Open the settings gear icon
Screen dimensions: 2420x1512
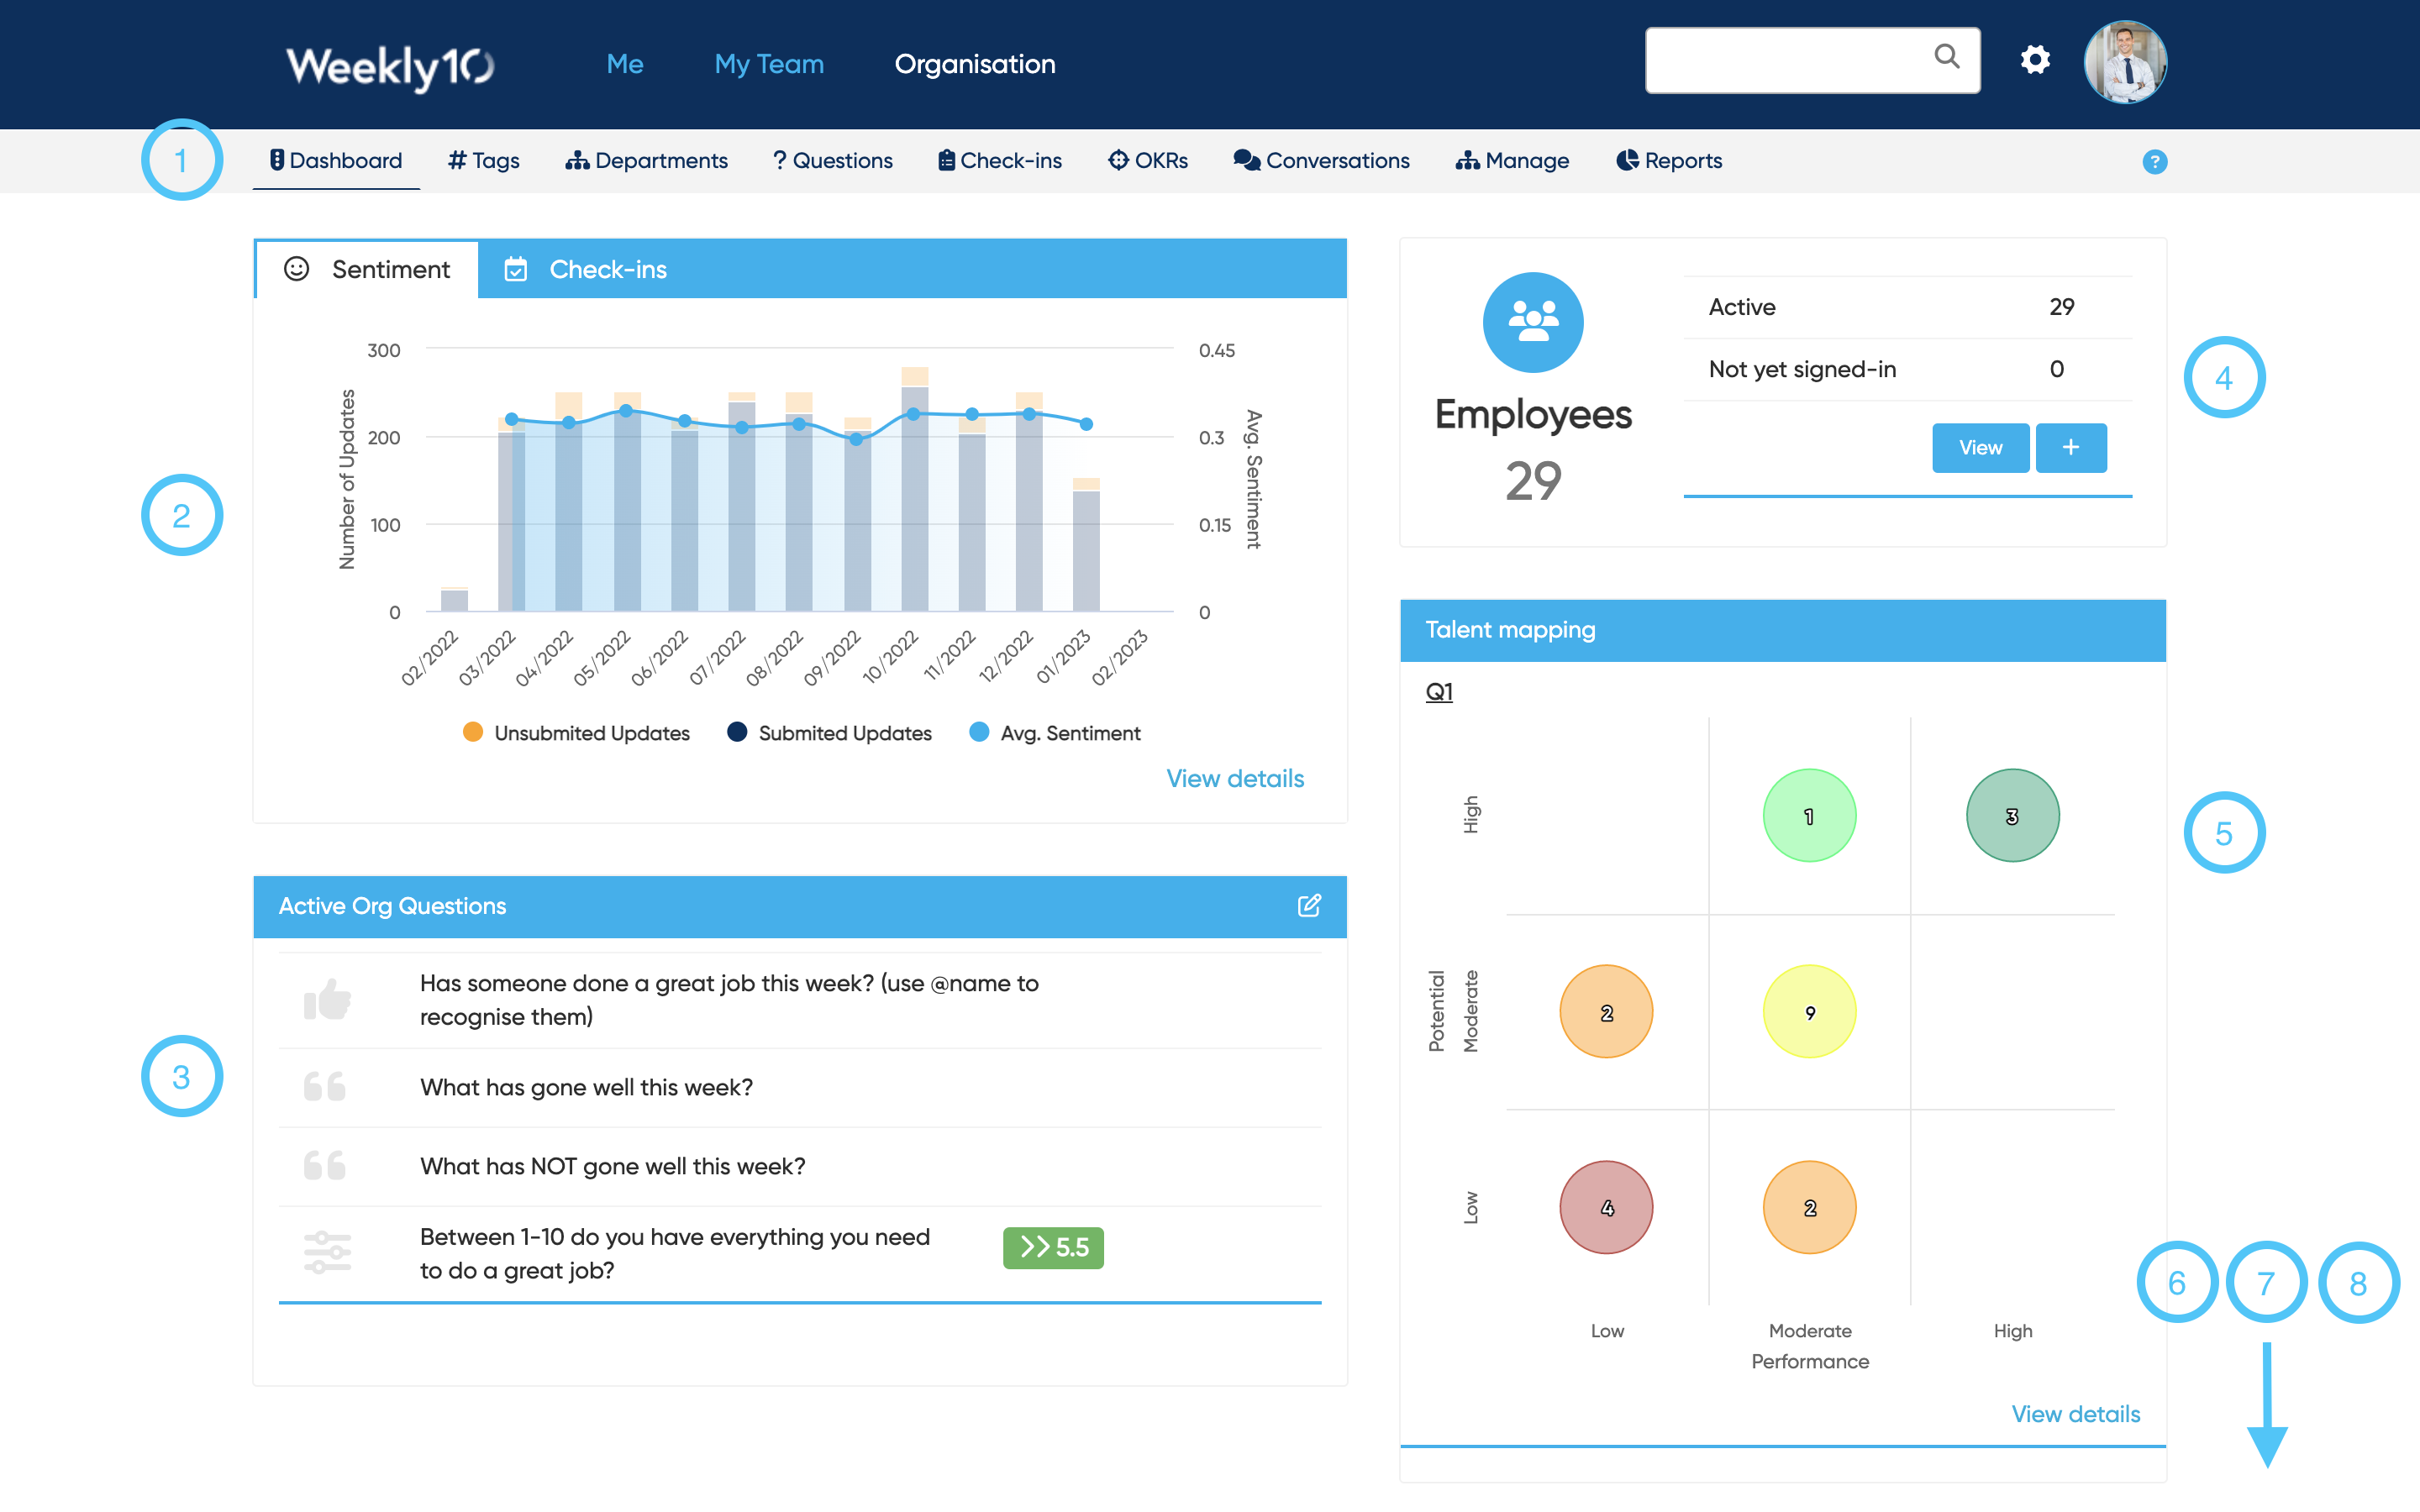tap(2034, 60)
